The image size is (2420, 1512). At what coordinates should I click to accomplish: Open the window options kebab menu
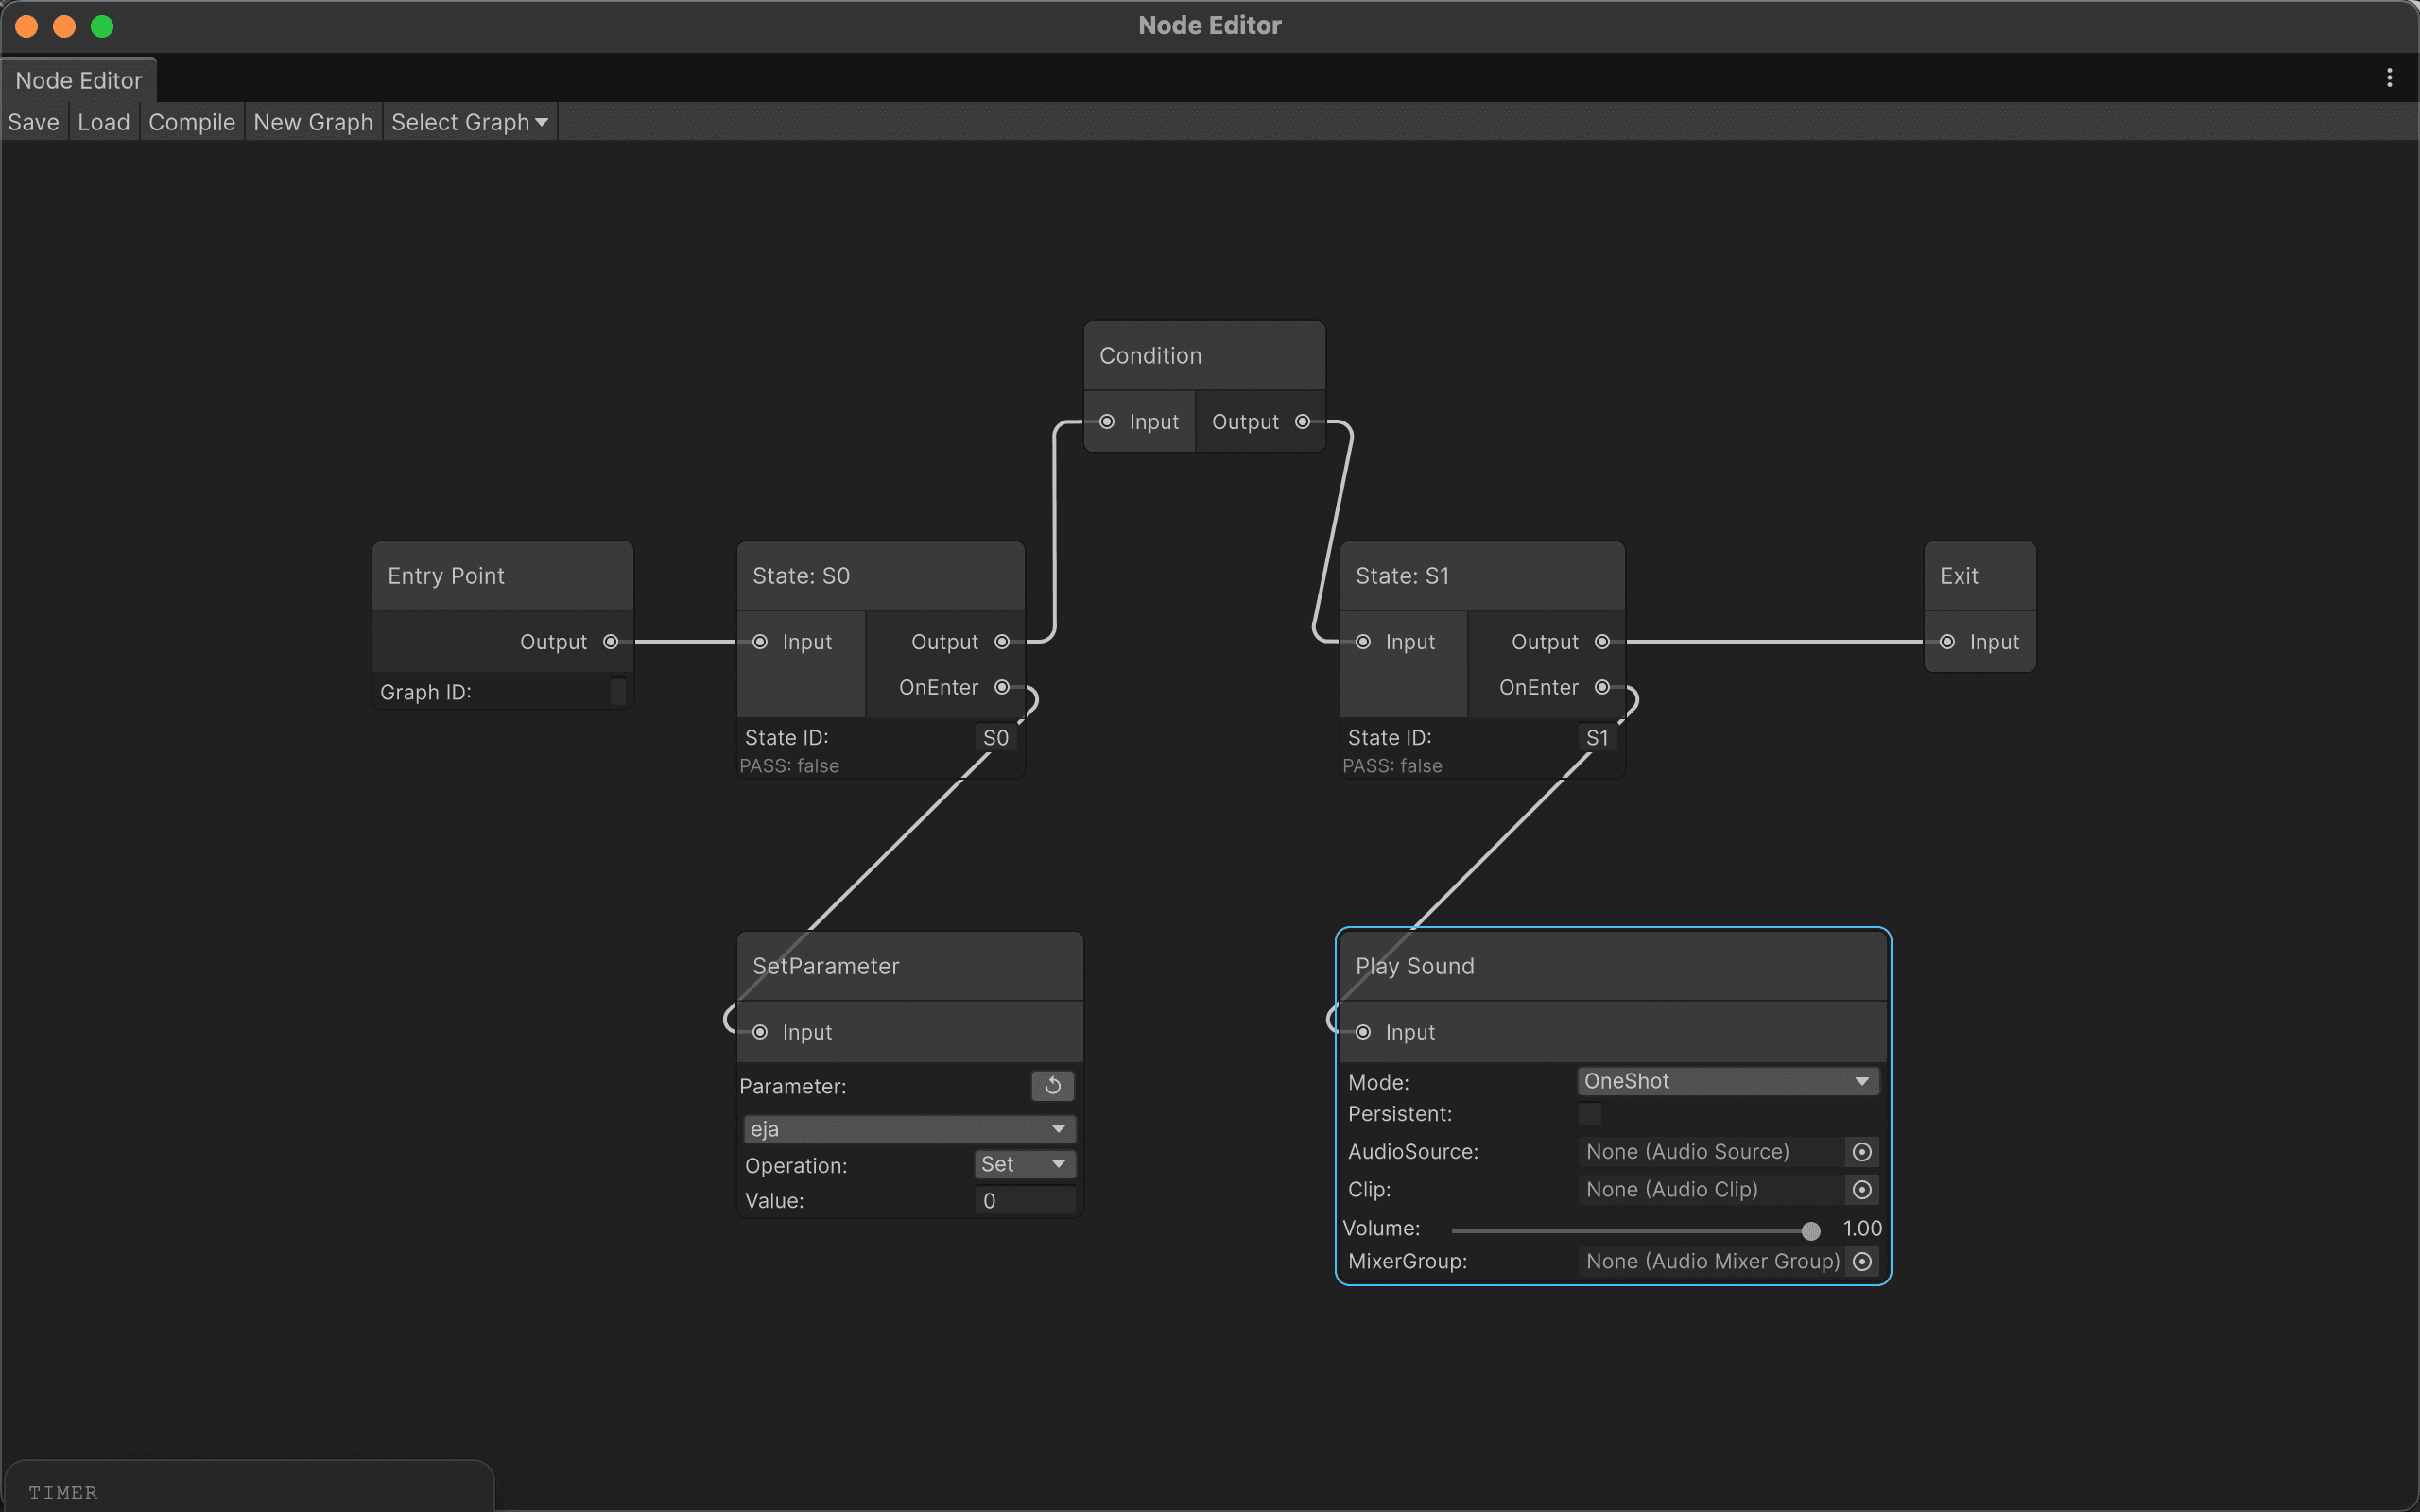pos(2390,78)
